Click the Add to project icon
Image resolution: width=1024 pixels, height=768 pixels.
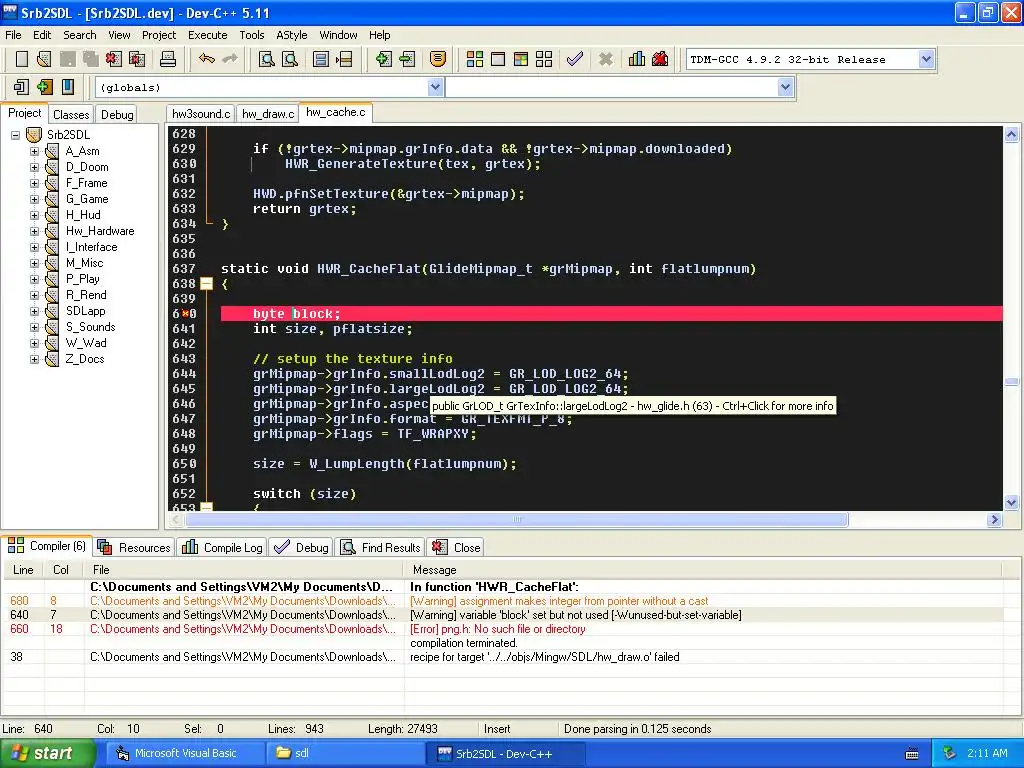(384, 59)
